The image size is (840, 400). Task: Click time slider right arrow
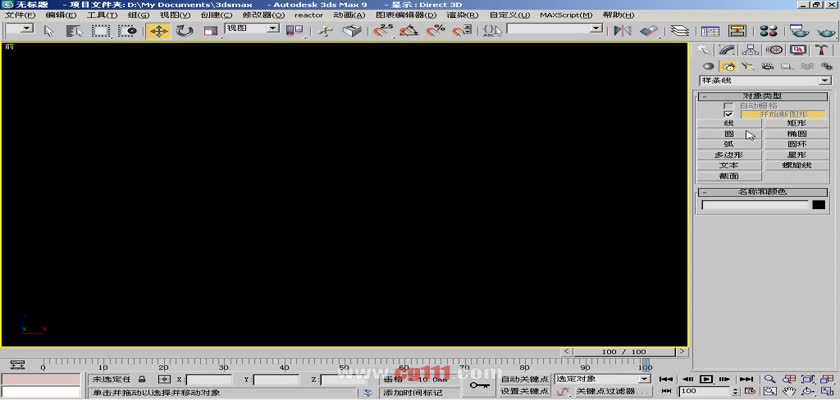coord(682,352)
